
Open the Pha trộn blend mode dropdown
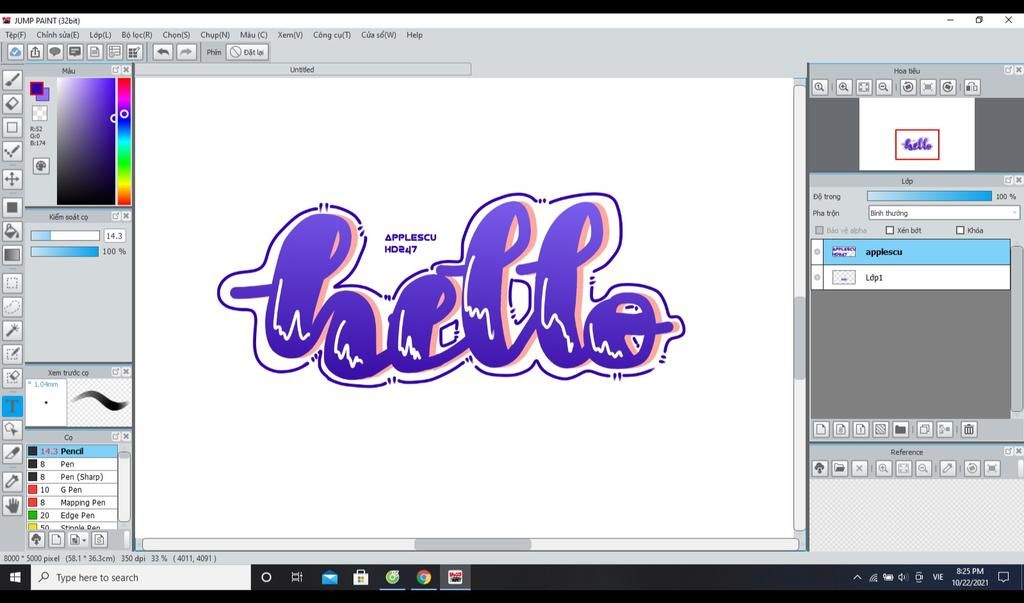[943, 213]
